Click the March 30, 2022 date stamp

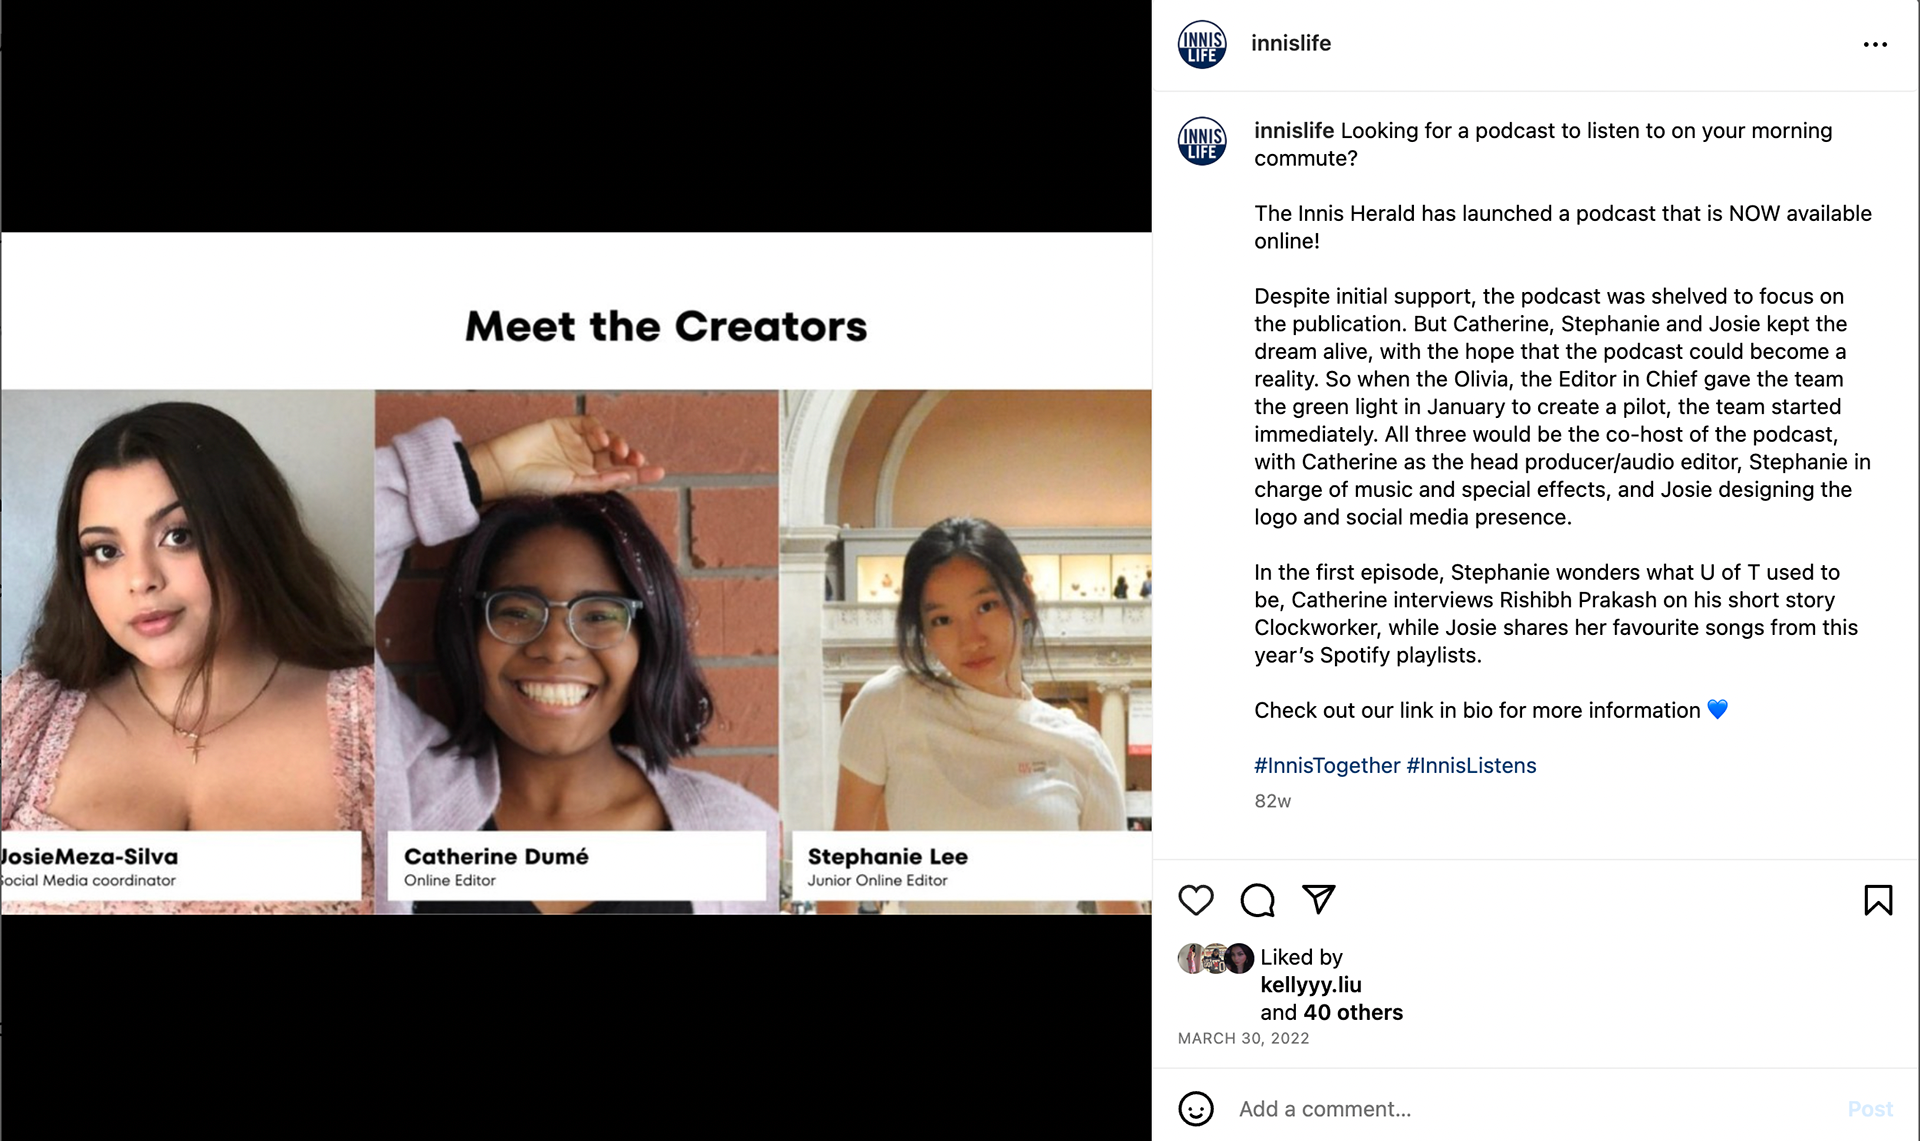point(1243,1038)
